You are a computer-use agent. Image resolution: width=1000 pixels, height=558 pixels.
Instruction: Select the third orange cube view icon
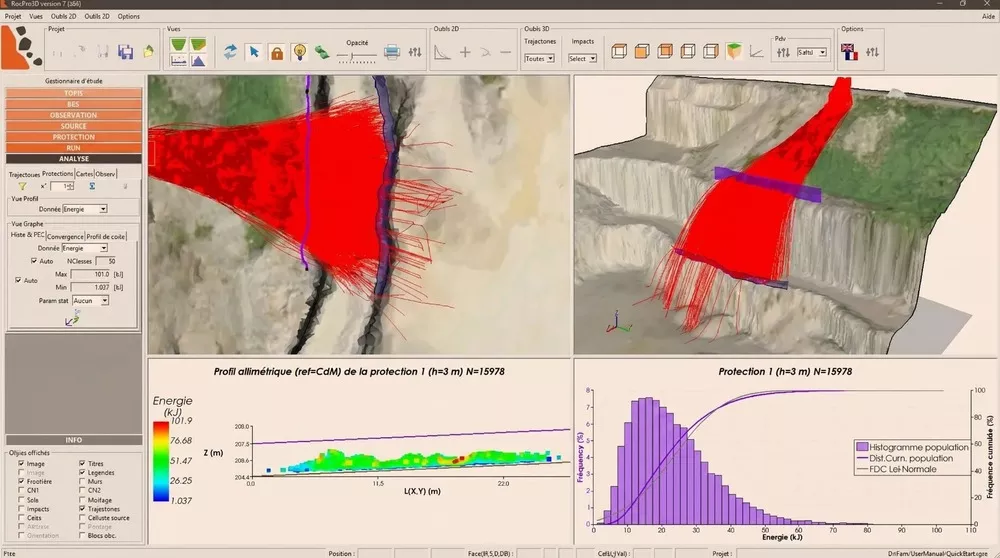pos(665,52)
